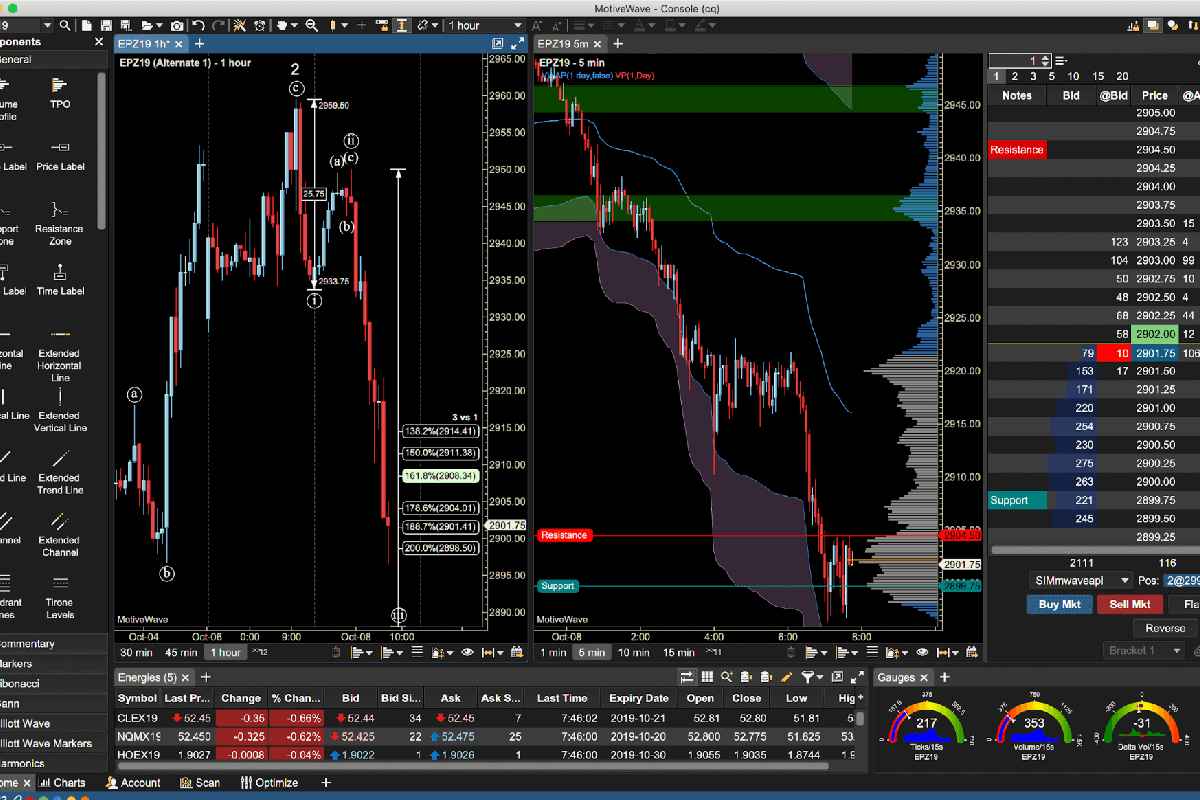The image size is (1200, 800).
Task: Switch to the EPZ19 1h chart tab
Action: (x=149, y=43)
